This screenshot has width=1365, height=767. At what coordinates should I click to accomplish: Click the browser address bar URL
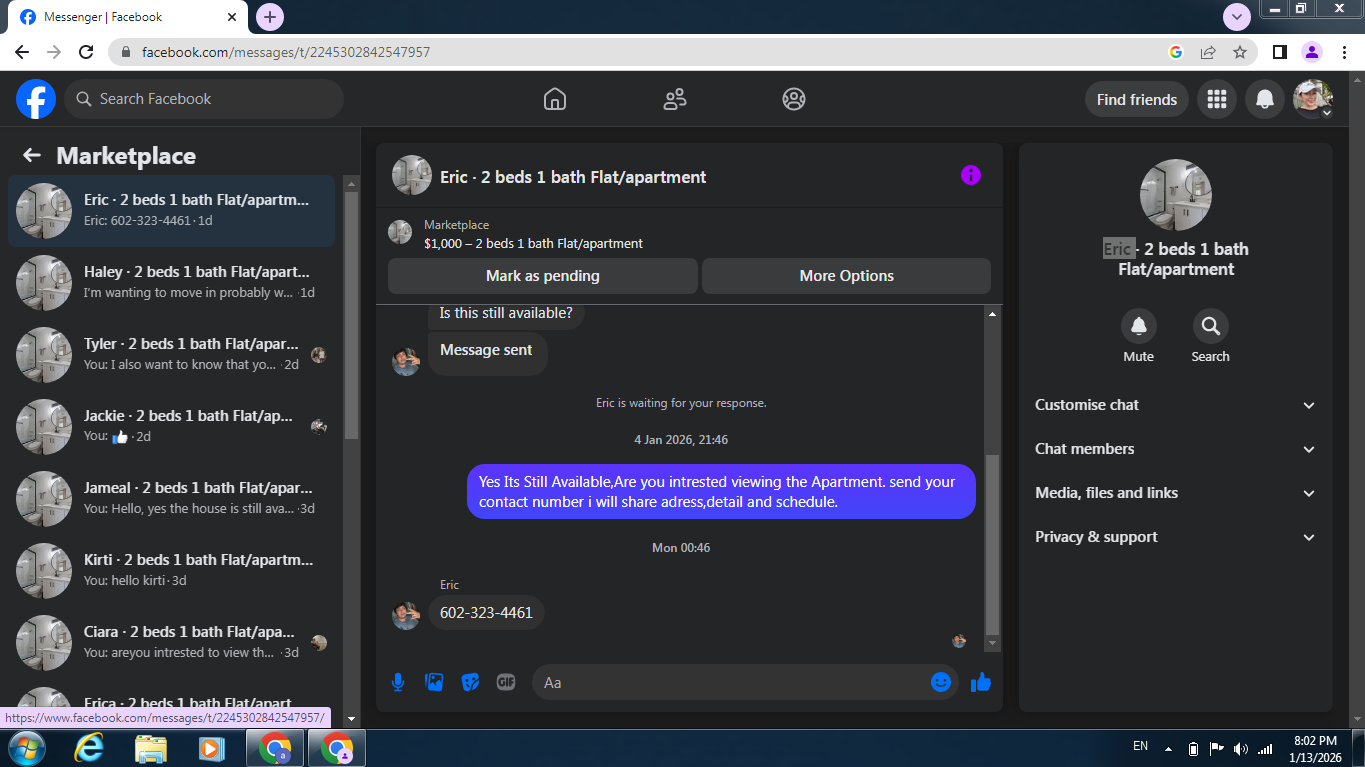[286, 52]
